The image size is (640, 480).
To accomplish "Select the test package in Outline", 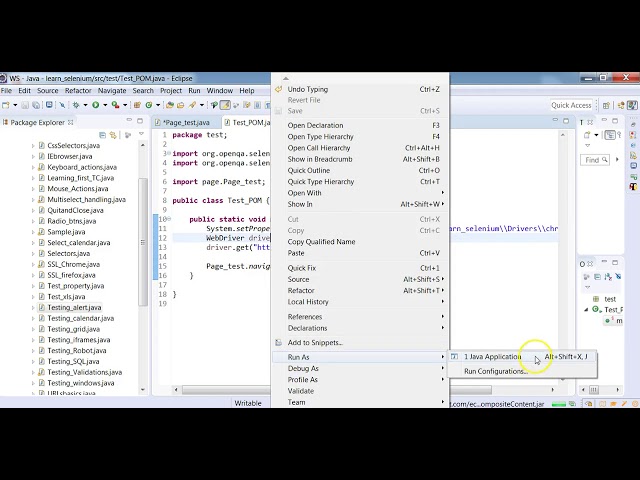I will pos(605,299).
